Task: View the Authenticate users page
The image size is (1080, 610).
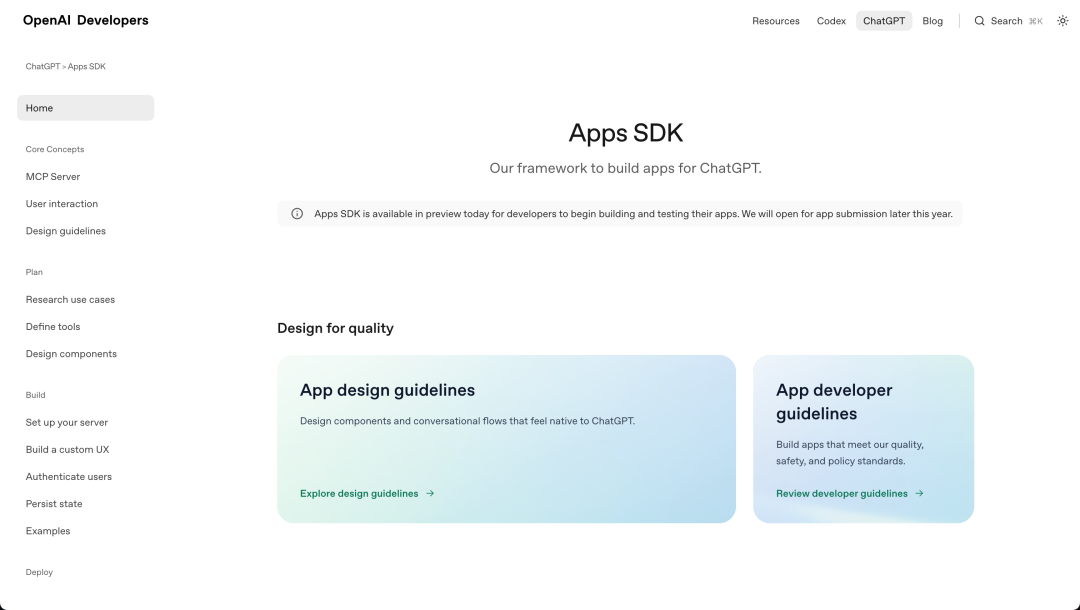Action: 69,477
